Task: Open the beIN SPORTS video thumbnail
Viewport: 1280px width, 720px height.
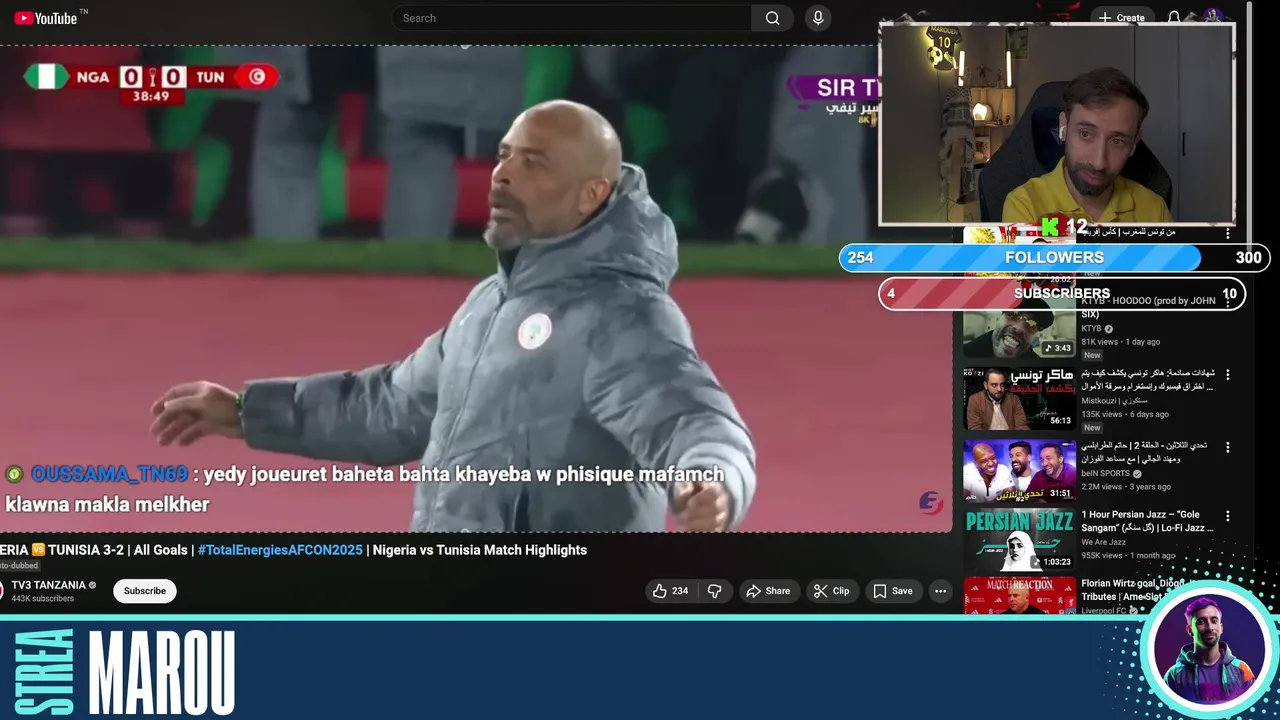Action: pos(1019,471)
